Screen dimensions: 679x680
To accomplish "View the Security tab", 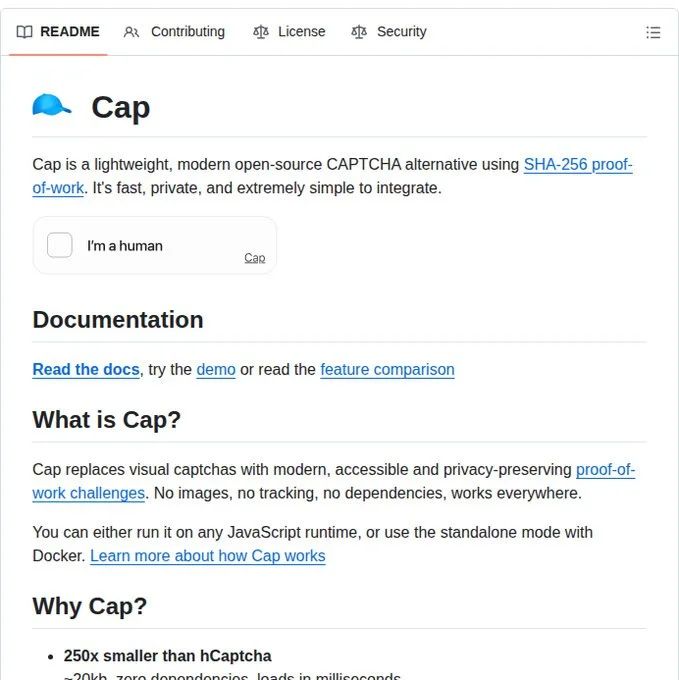I will (x=389, y=32).
